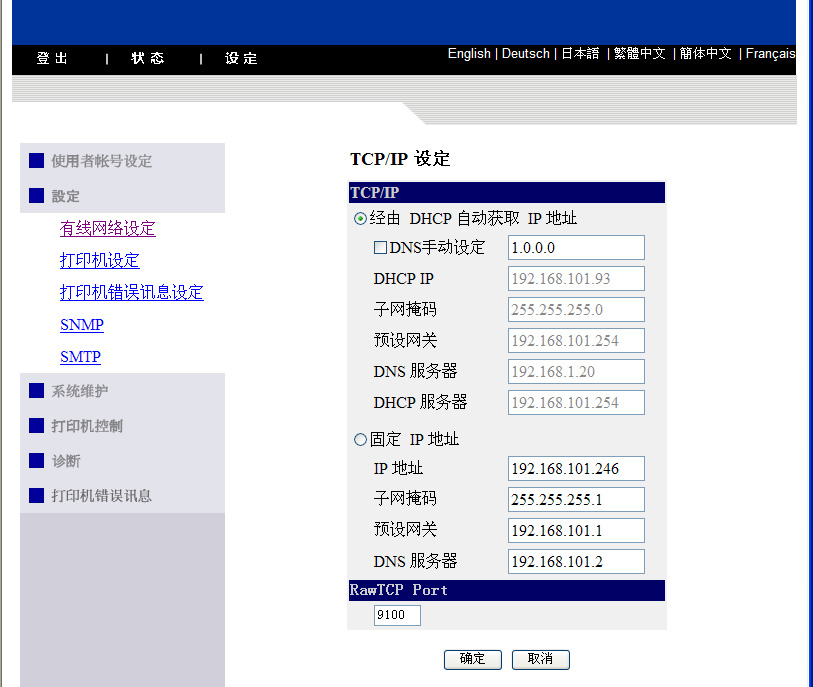The width and height of the screenshot is (813, 687).
Task: Open the SNMP settings page
Action: (x=81, y=324)
